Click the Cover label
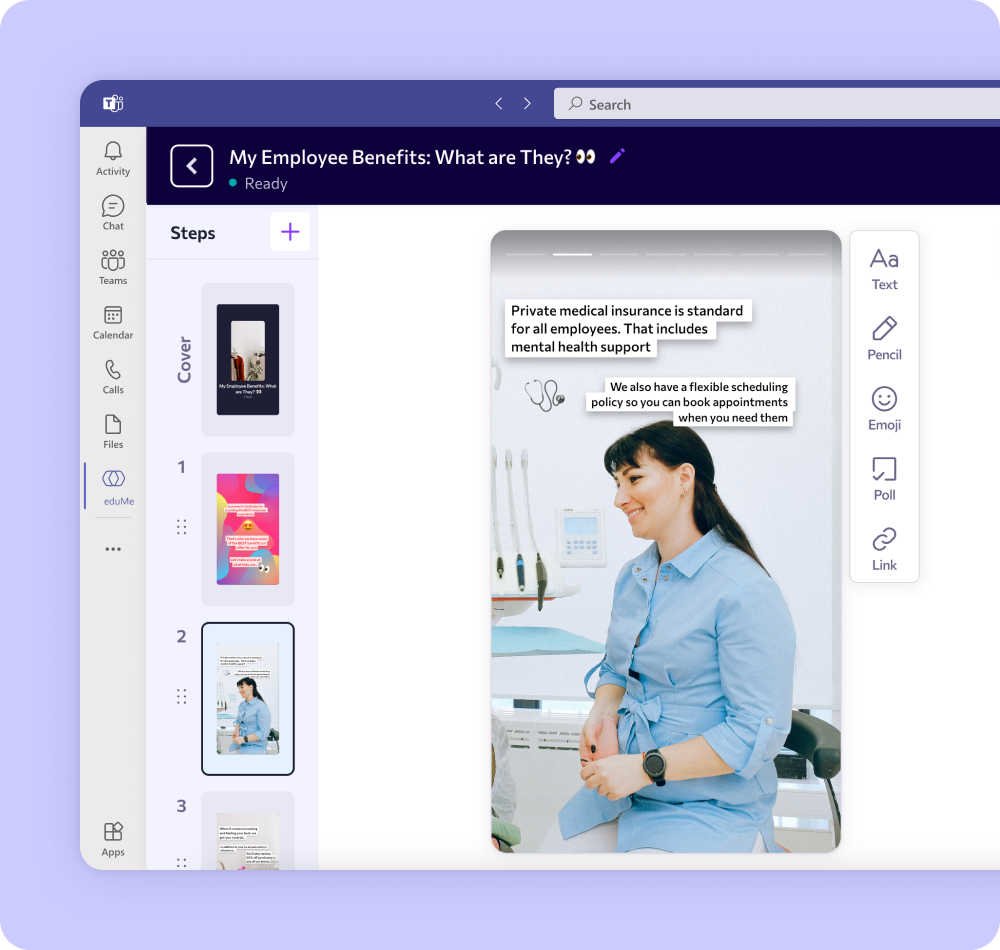 point(184,360)
